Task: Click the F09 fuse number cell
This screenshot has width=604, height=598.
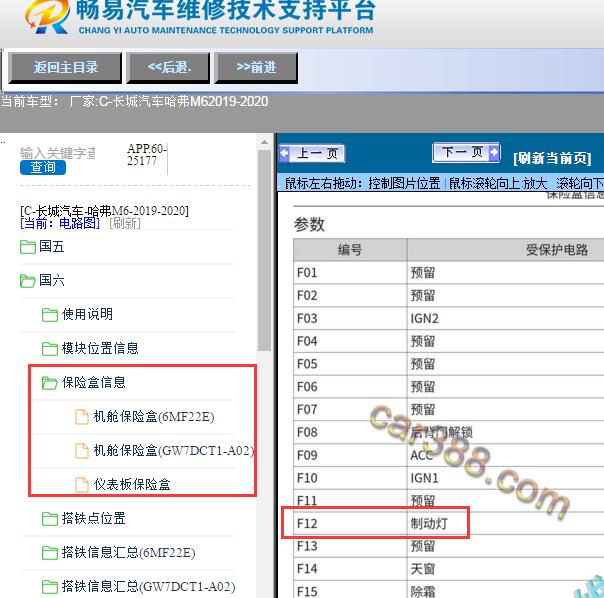Action: coord(350,455)
